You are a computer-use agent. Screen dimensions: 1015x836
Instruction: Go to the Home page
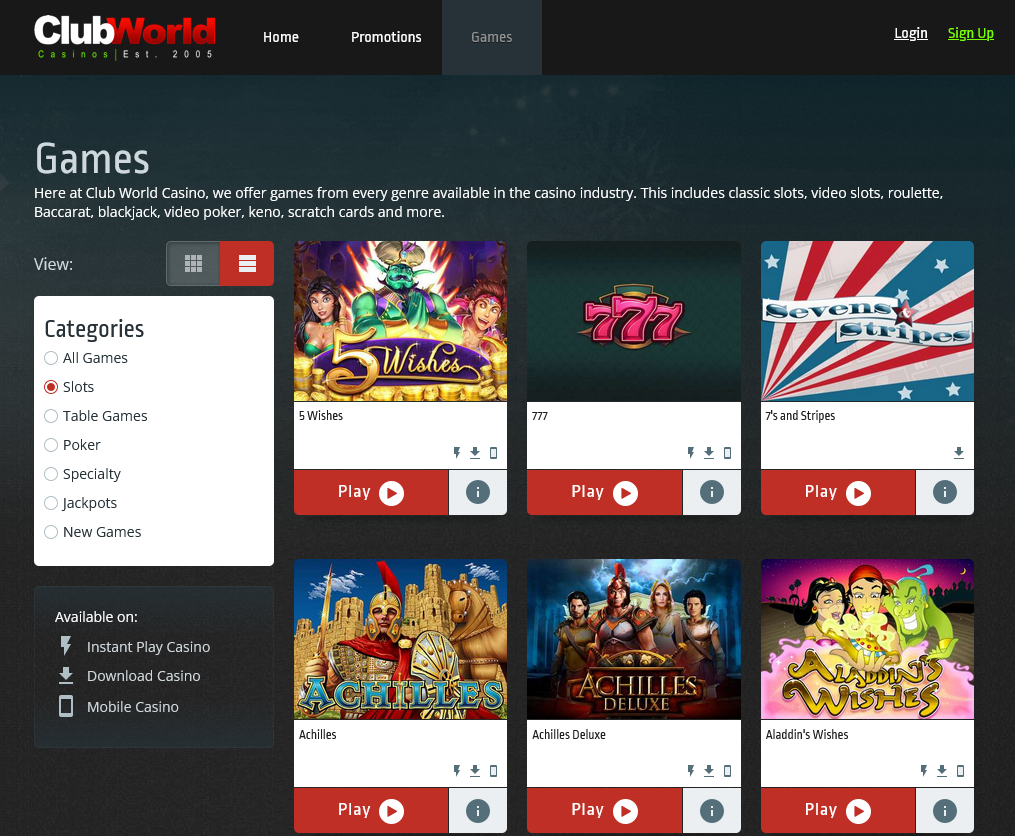pos(280,37)
